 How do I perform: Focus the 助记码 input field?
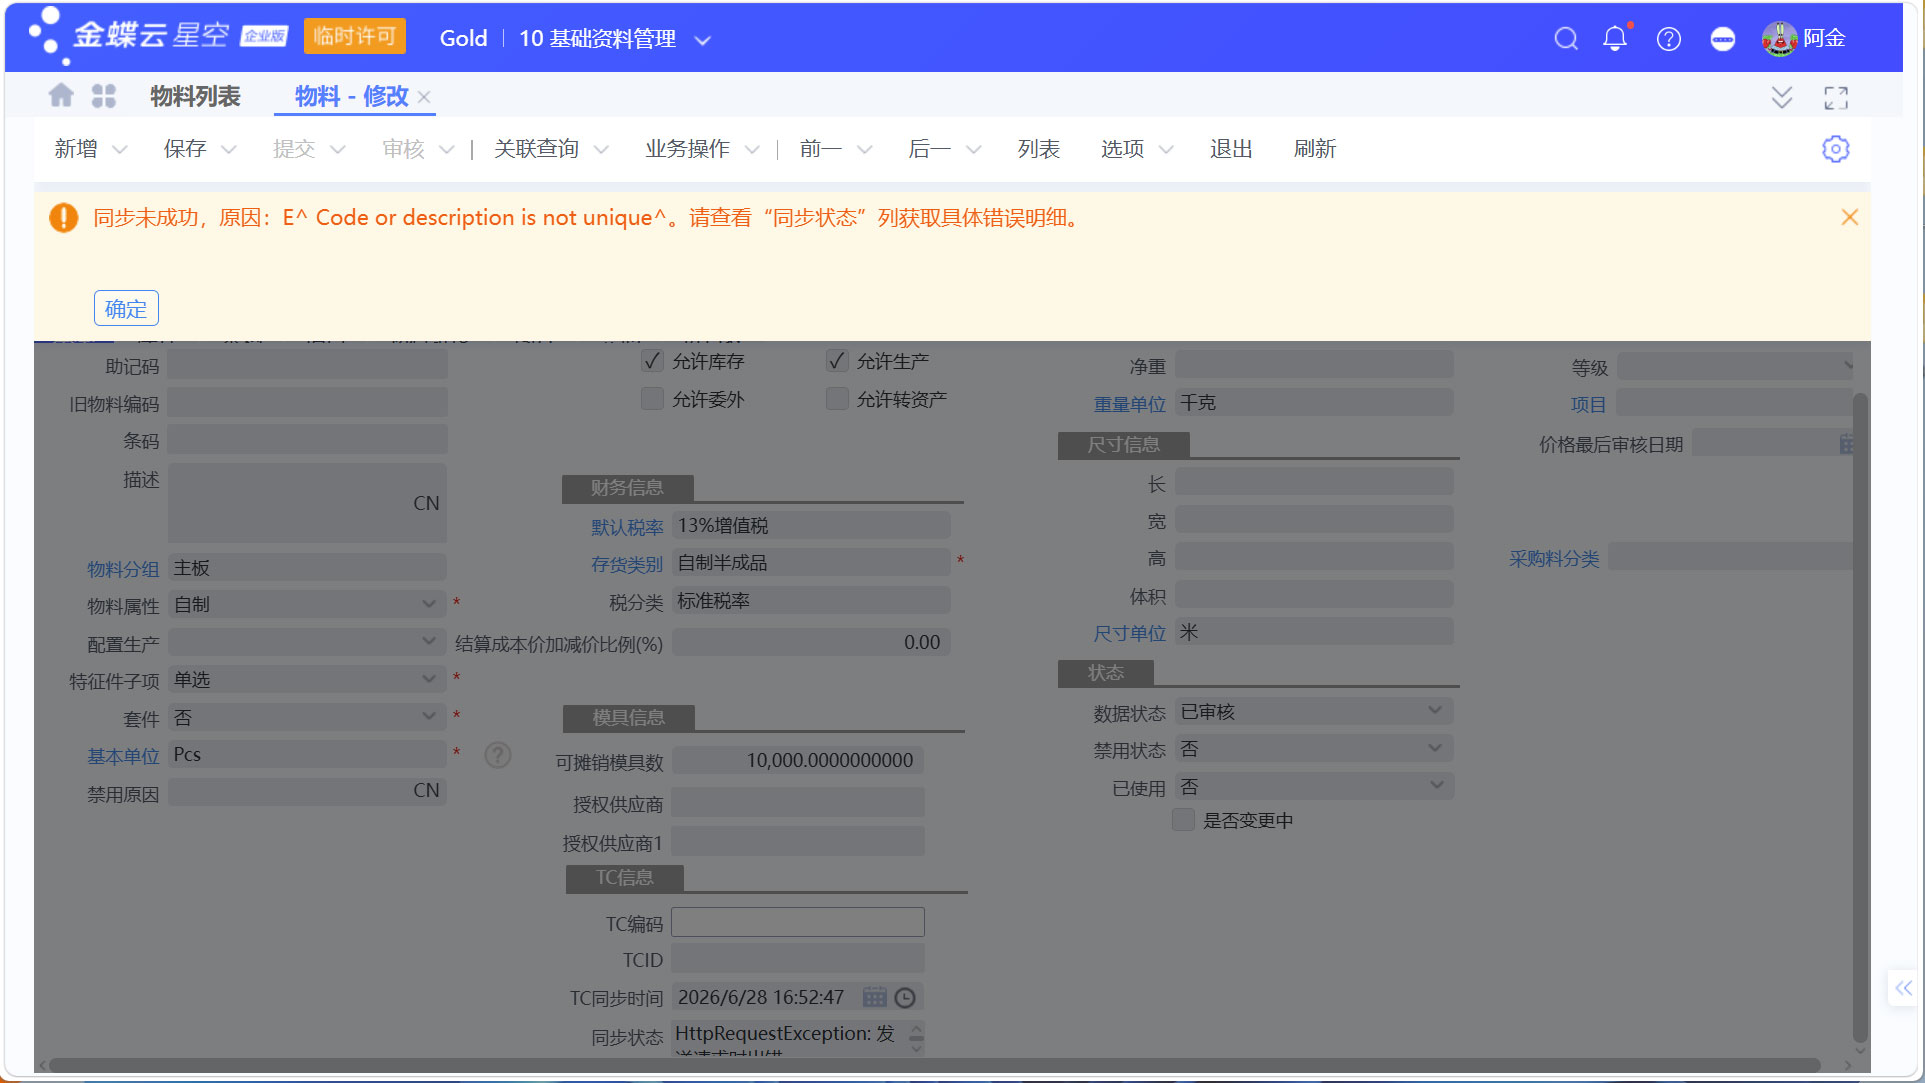(x=307, y=366)
